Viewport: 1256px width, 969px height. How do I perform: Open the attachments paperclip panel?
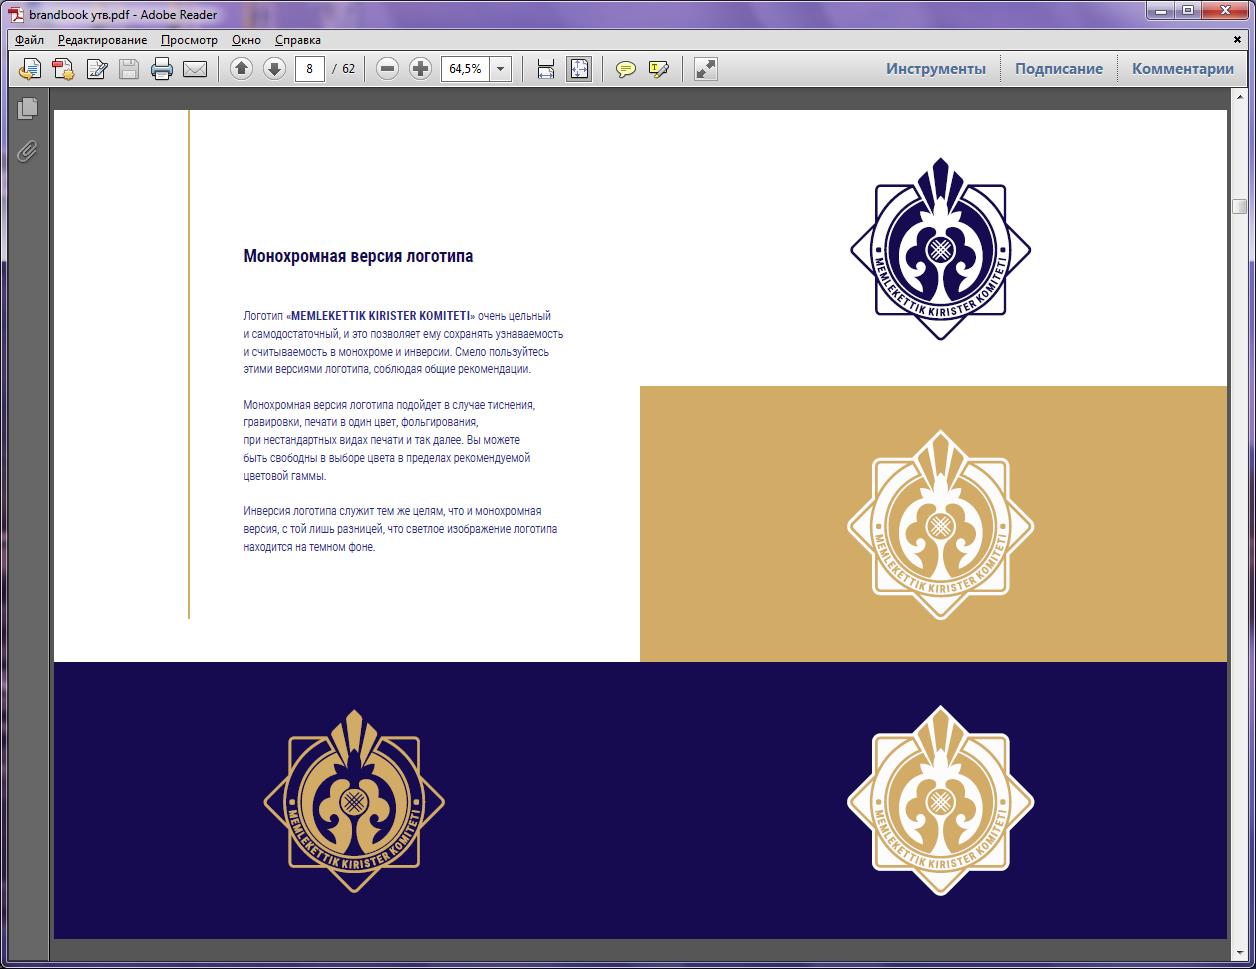(27, 151)
